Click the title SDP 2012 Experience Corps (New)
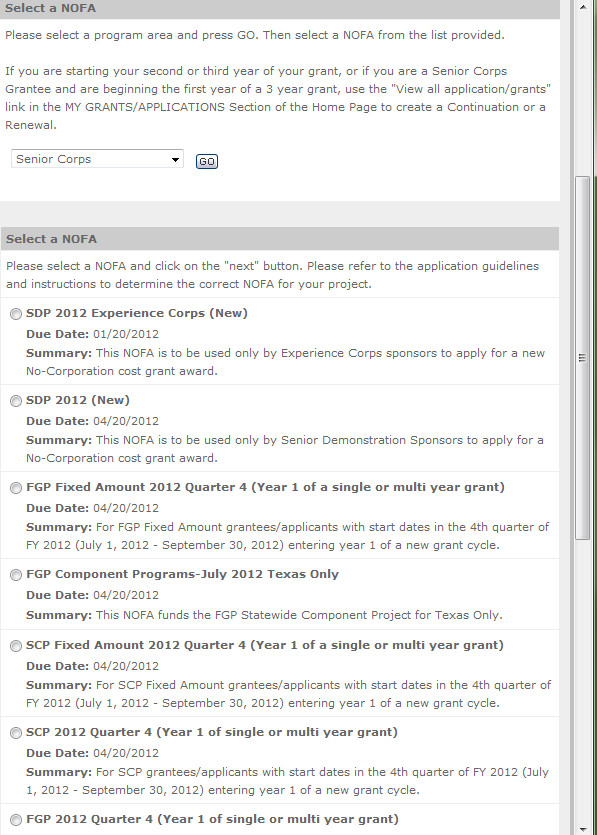 click(137, 313)
